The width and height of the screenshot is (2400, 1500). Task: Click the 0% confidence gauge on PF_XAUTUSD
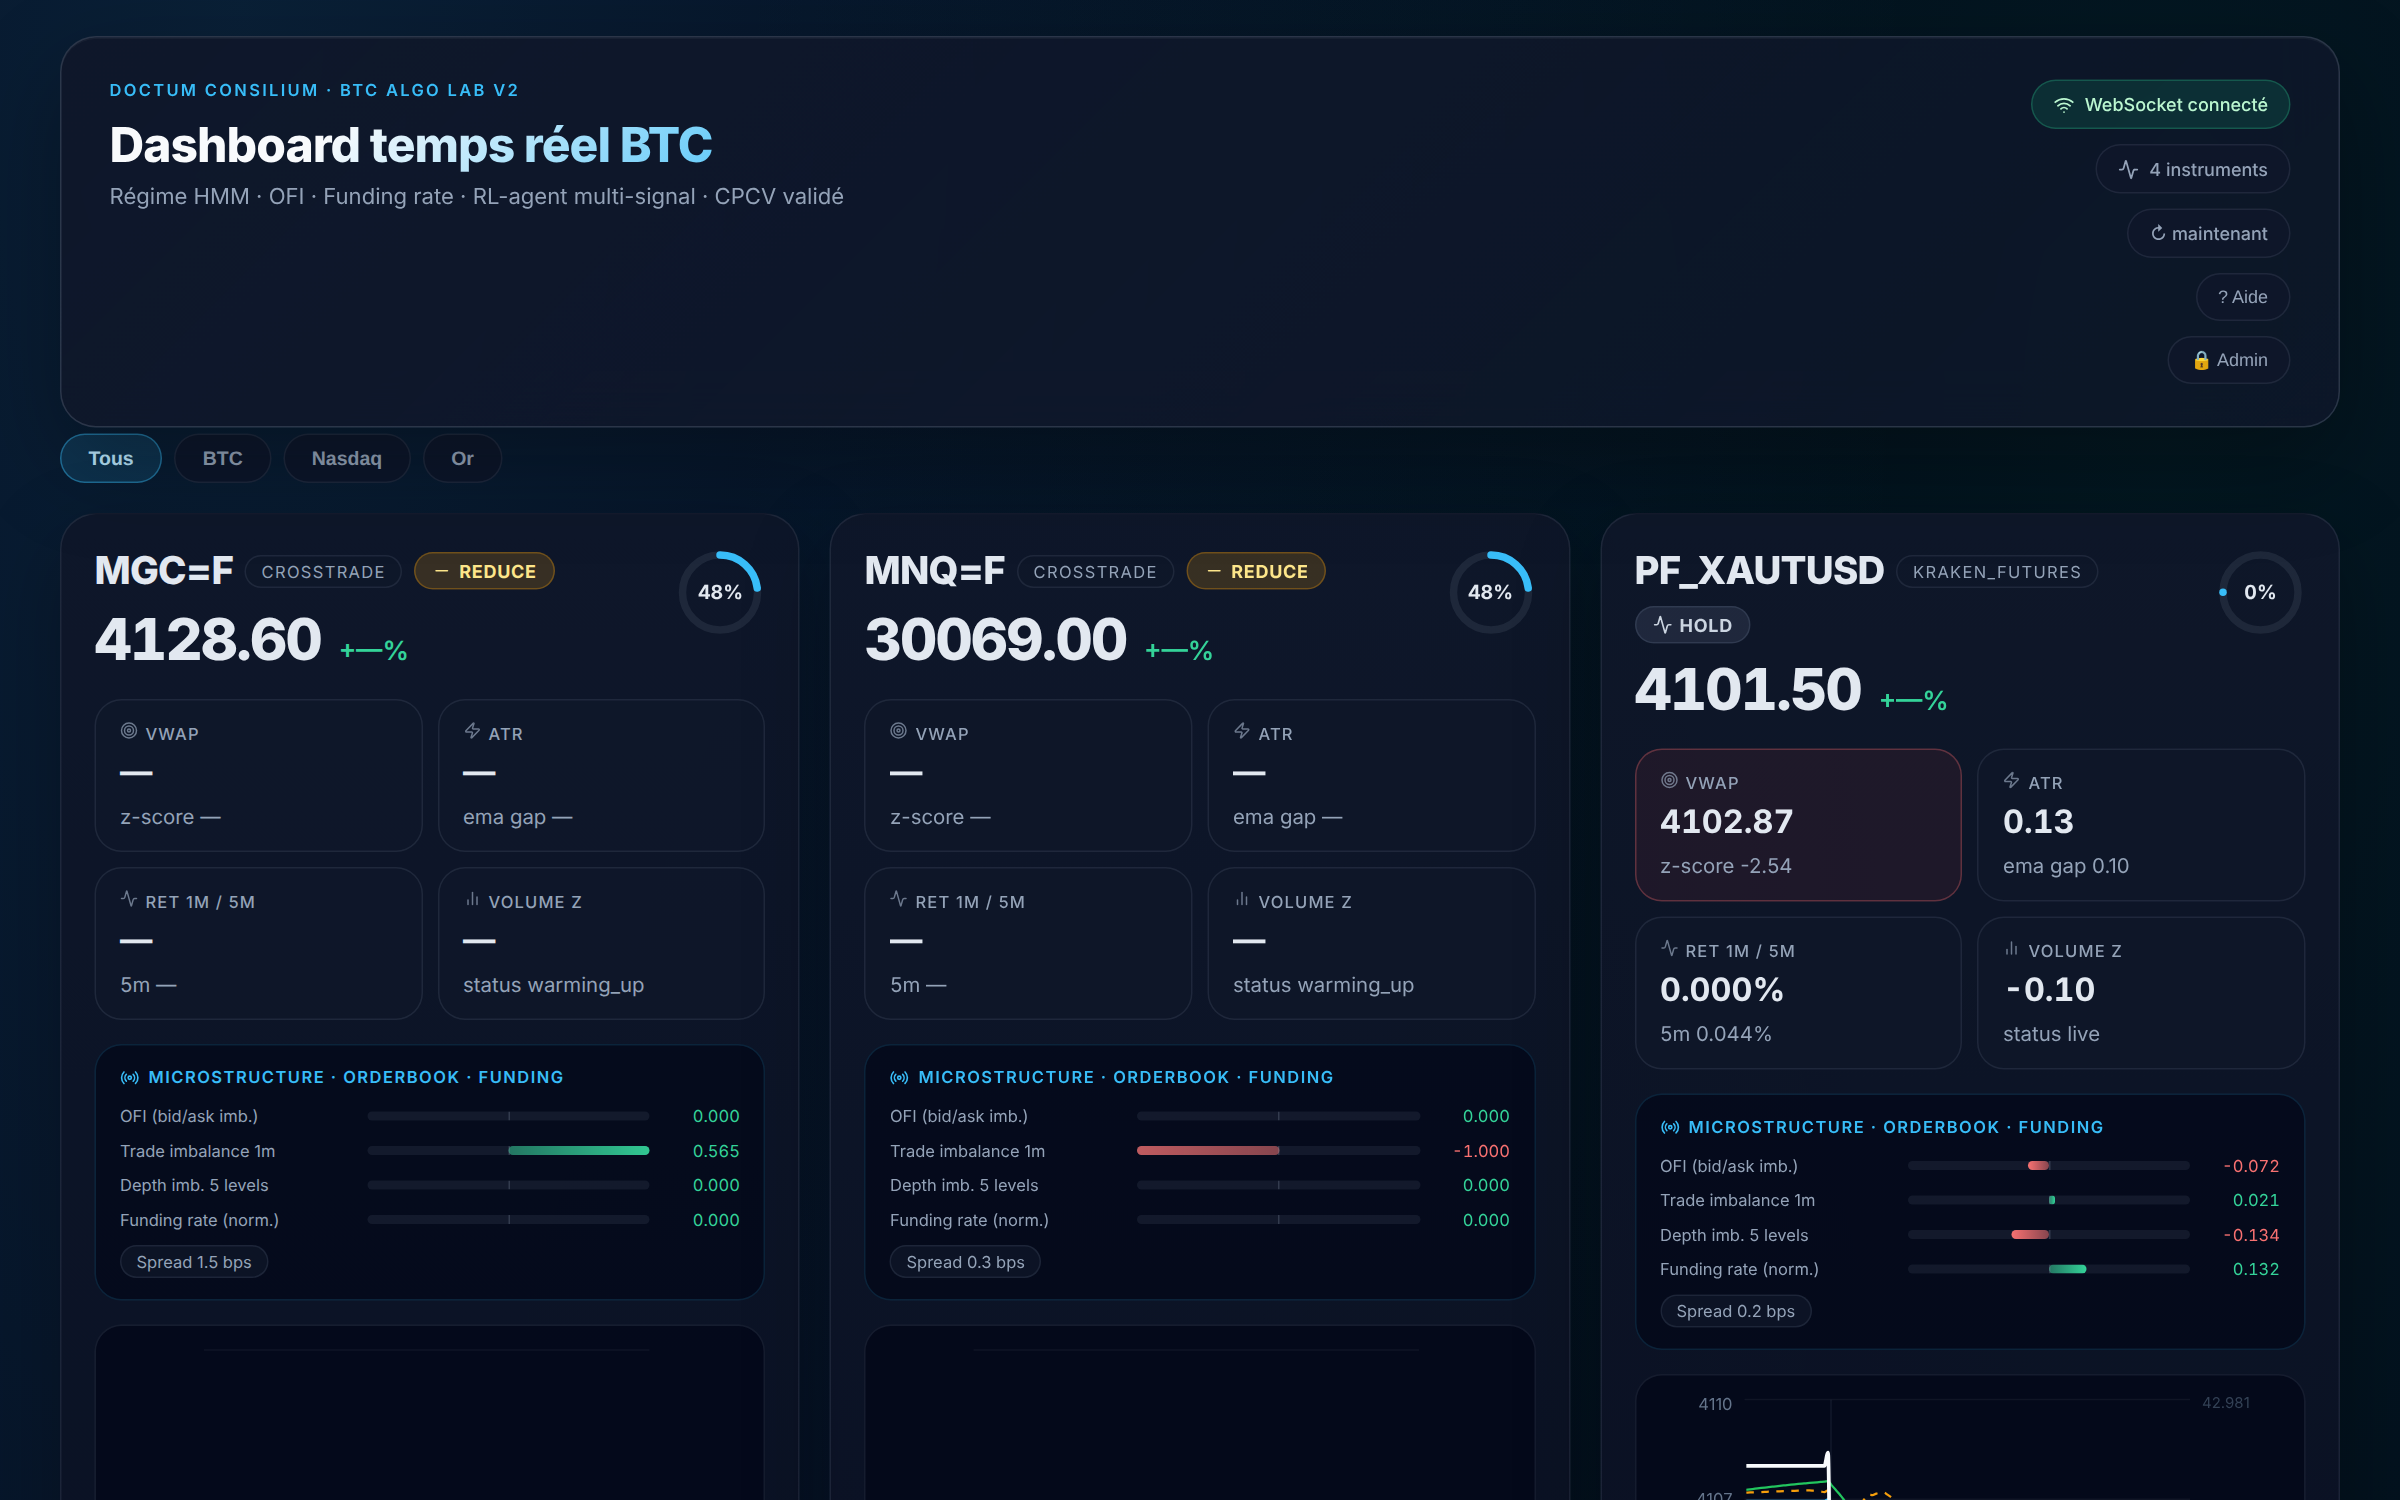coord(2260,592)
